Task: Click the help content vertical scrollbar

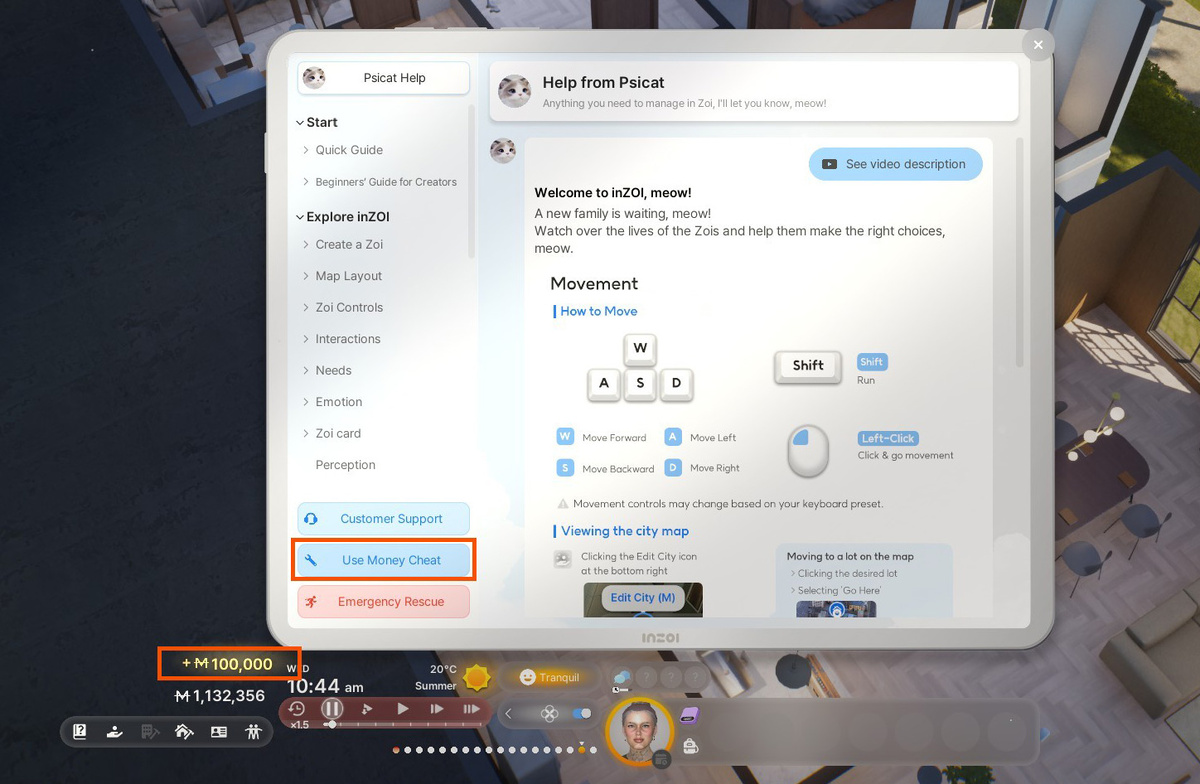Action: click(x=1019, y=250)
